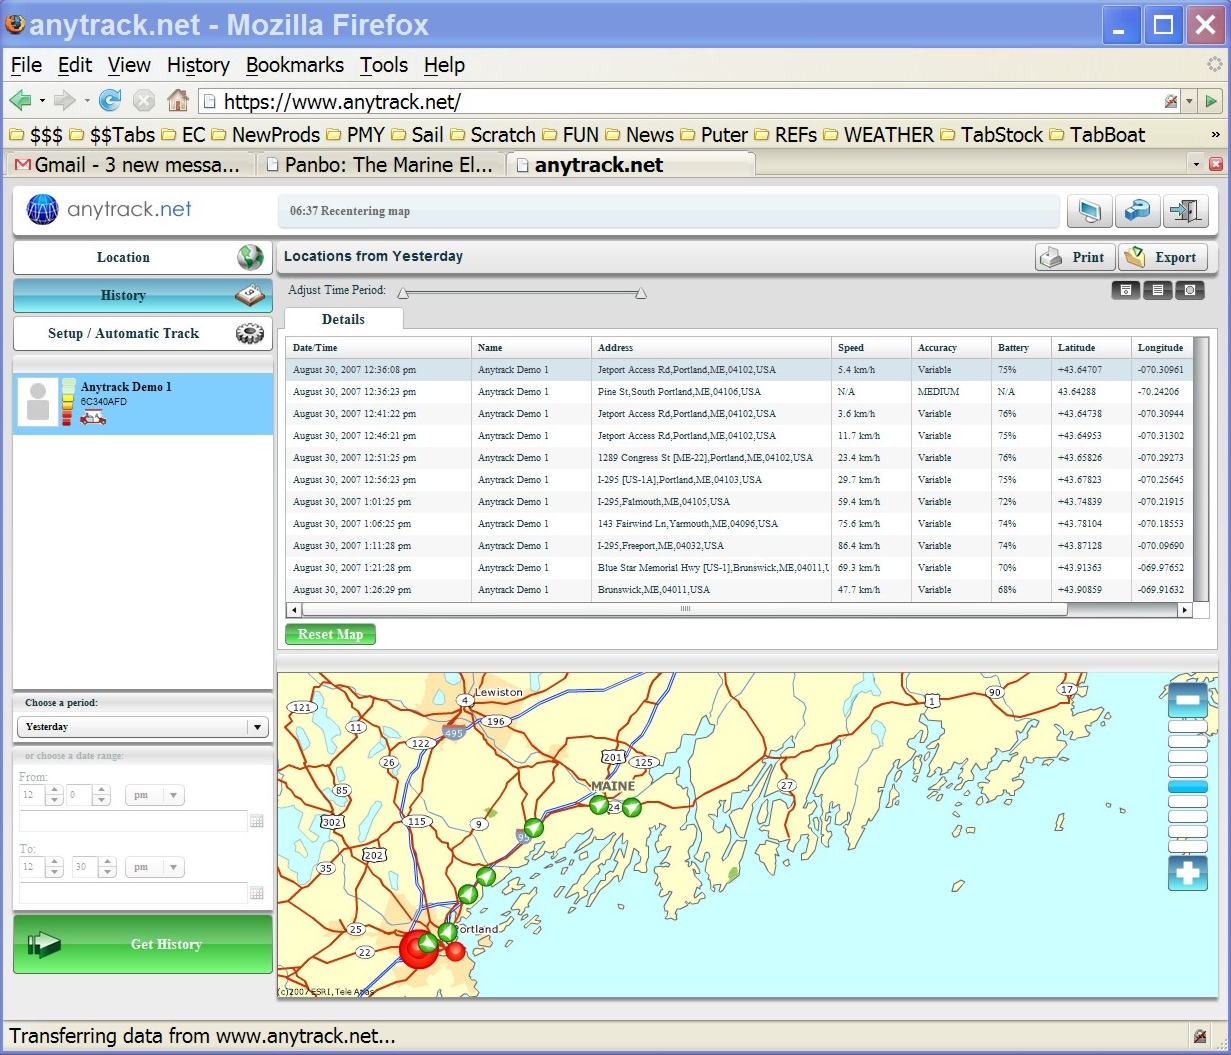Open the Help menu
Screen dimensions: 1231x1055
(x=444, y=65)
